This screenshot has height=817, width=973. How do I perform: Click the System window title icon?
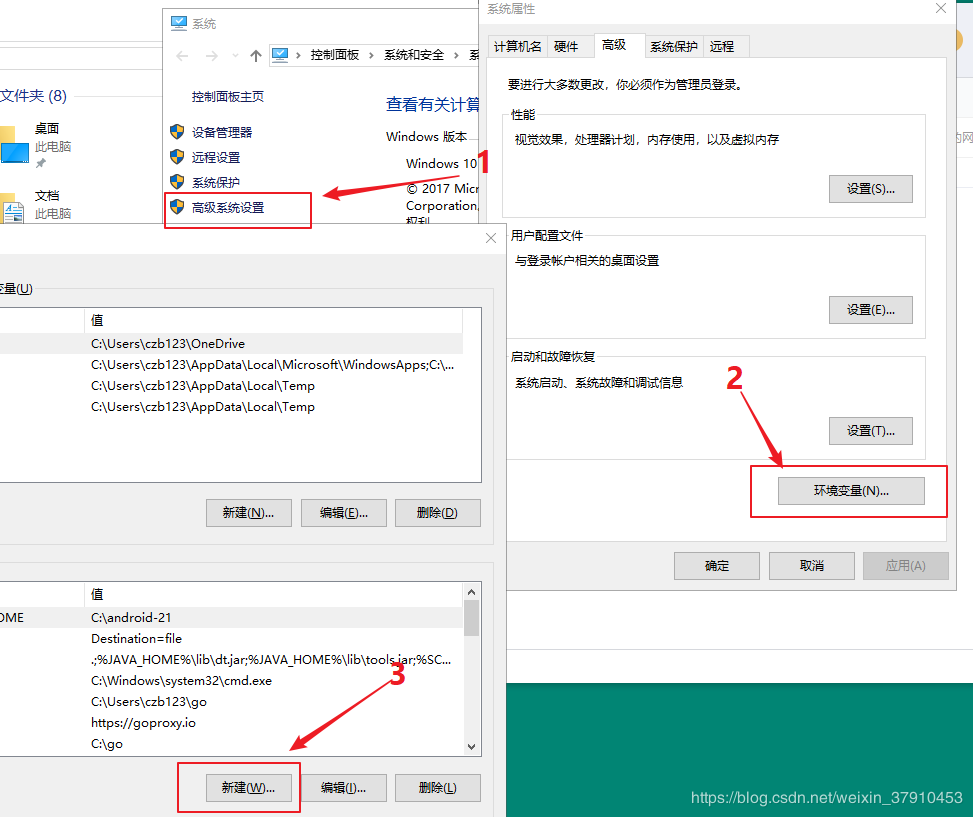tap(179, 24)
